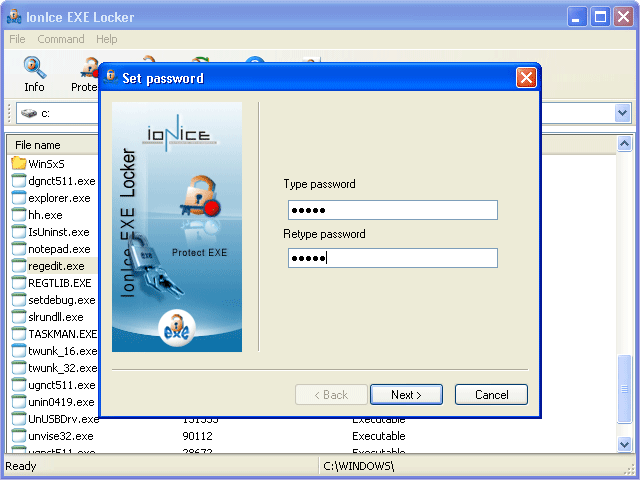Click the Cancel button in dialog
Screen dimensions: 640x480
491,395
